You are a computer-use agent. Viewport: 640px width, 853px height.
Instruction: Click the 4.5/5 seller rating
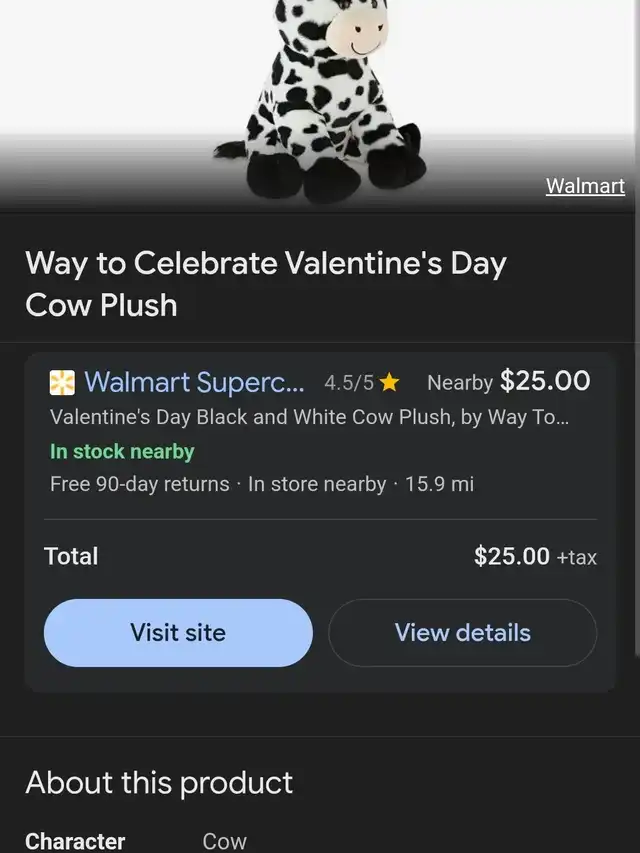349,383
